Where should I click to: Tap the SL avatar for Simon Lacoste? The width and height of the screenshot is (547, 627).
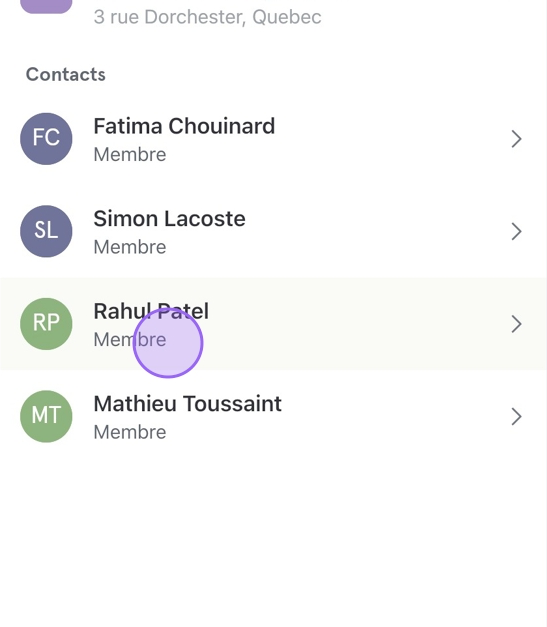46,231
